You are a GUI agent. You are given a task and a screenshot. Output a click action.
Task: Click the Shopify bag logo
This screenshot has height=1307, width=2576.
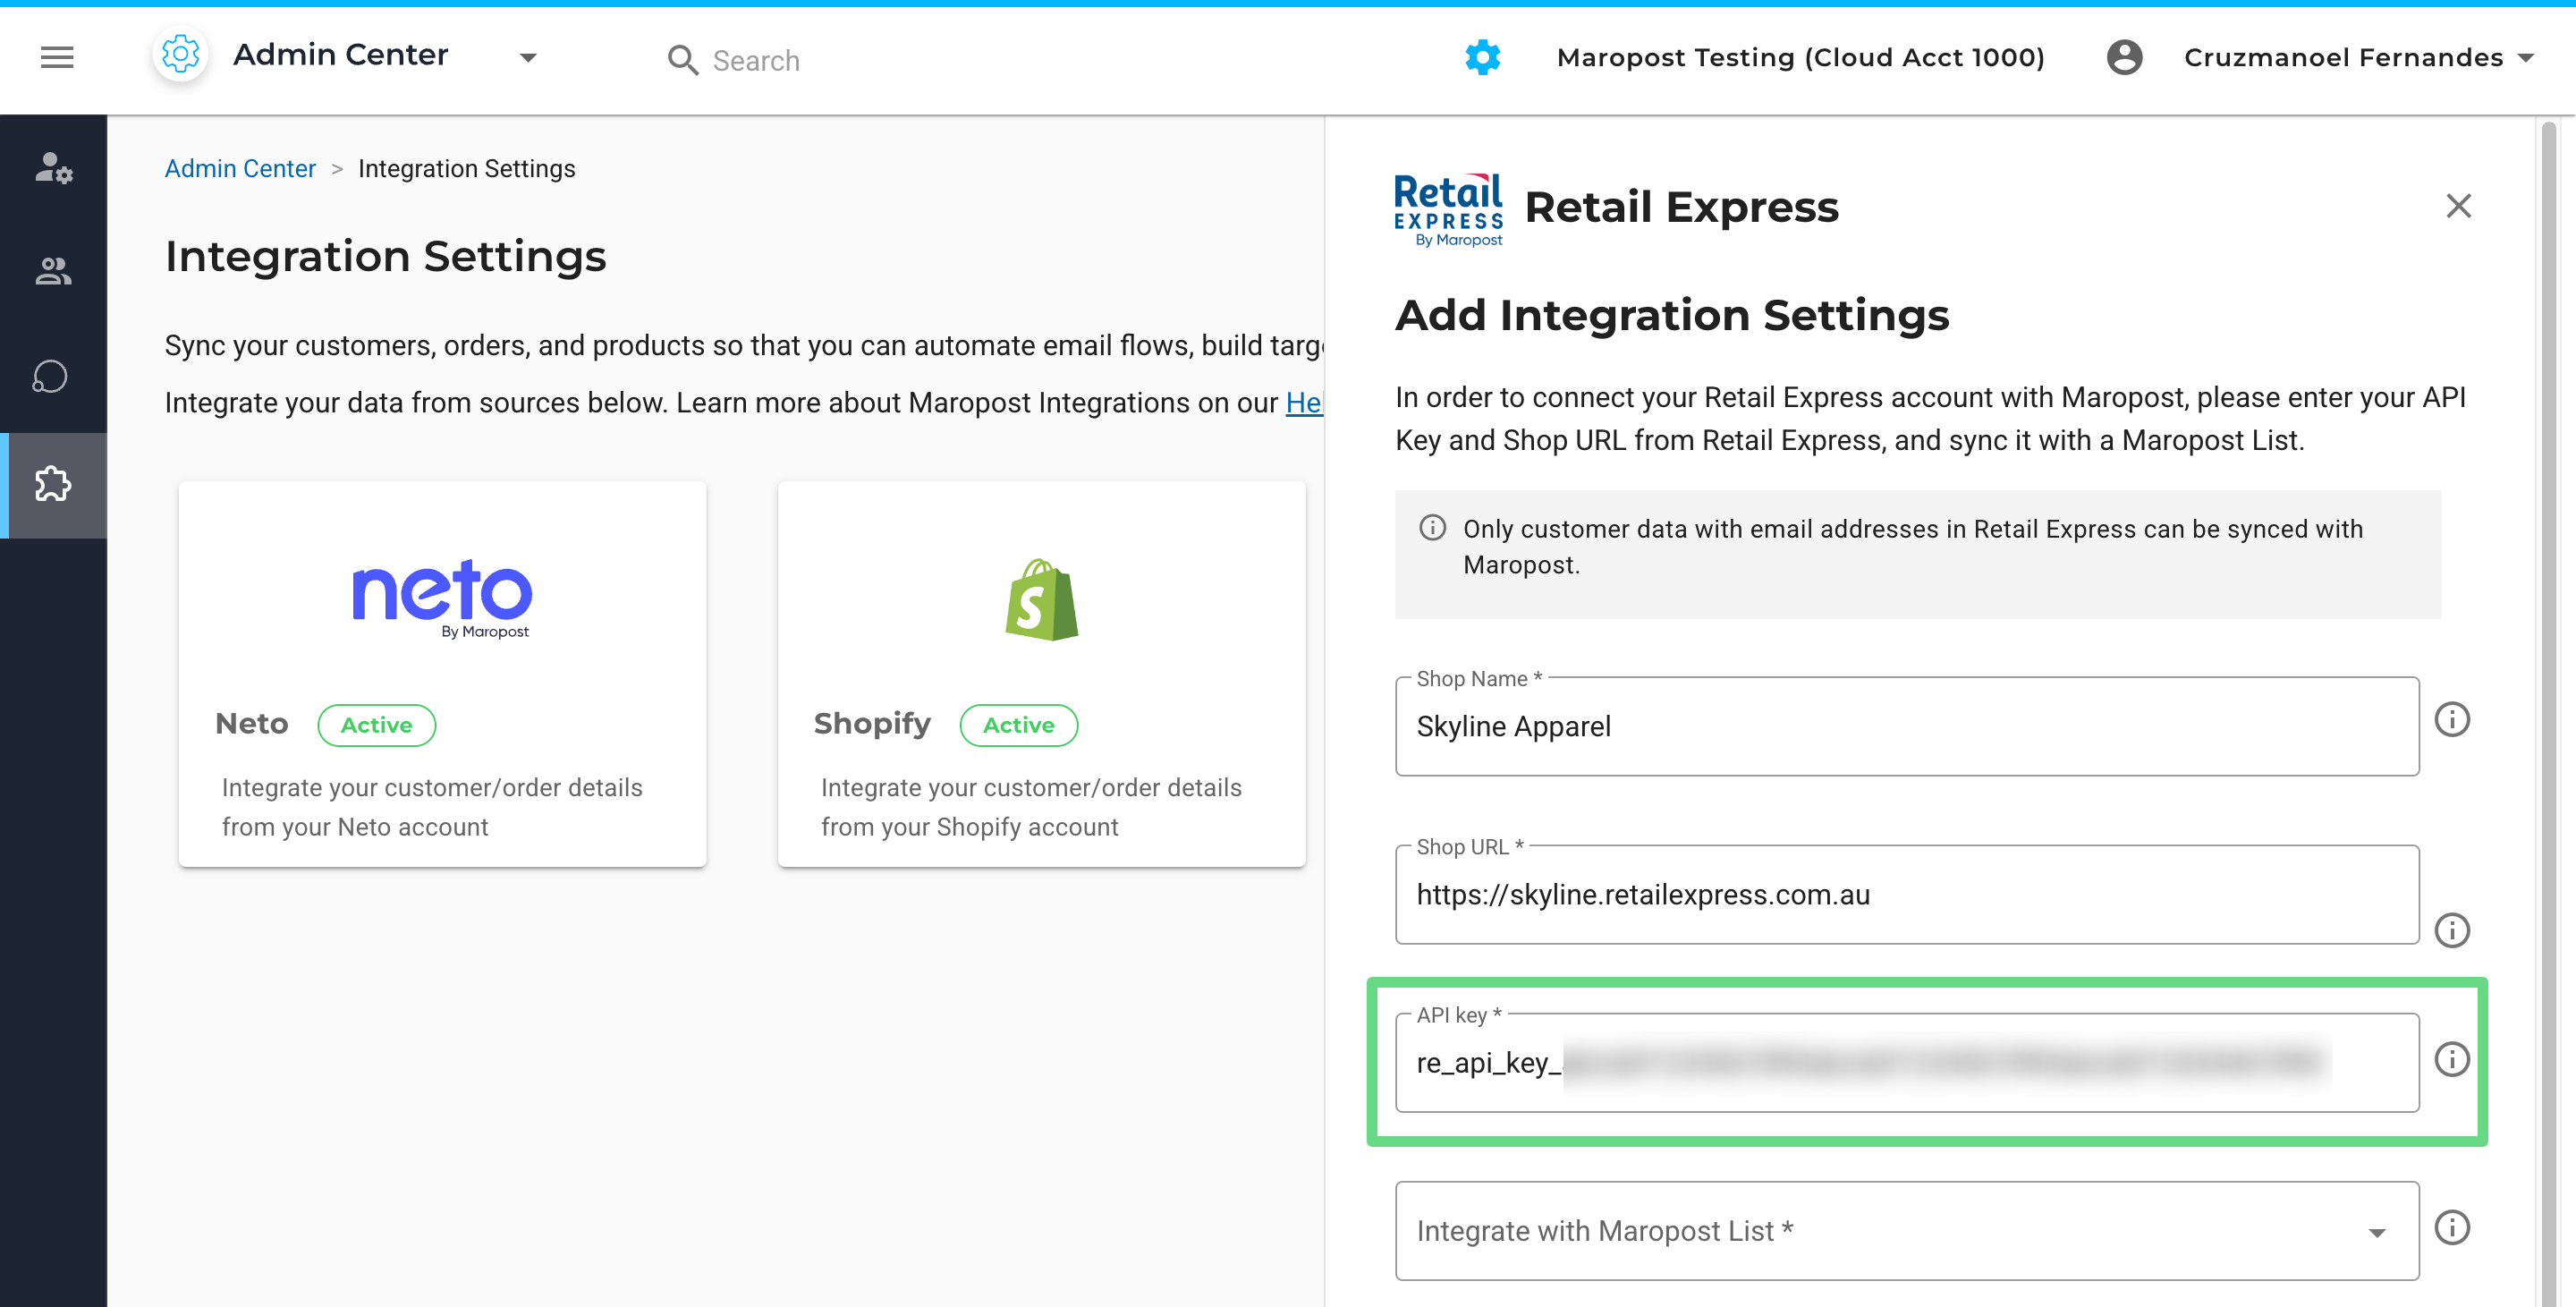pos(1041,599)
